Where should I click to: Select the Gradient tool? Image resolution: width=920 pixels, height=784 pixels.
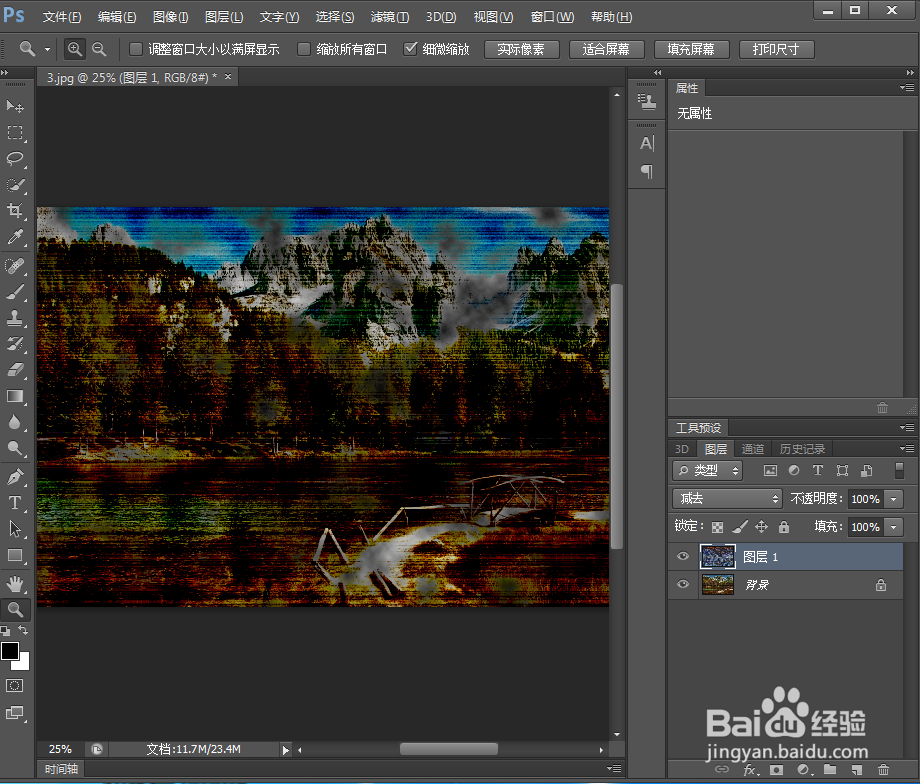point(15,396)
